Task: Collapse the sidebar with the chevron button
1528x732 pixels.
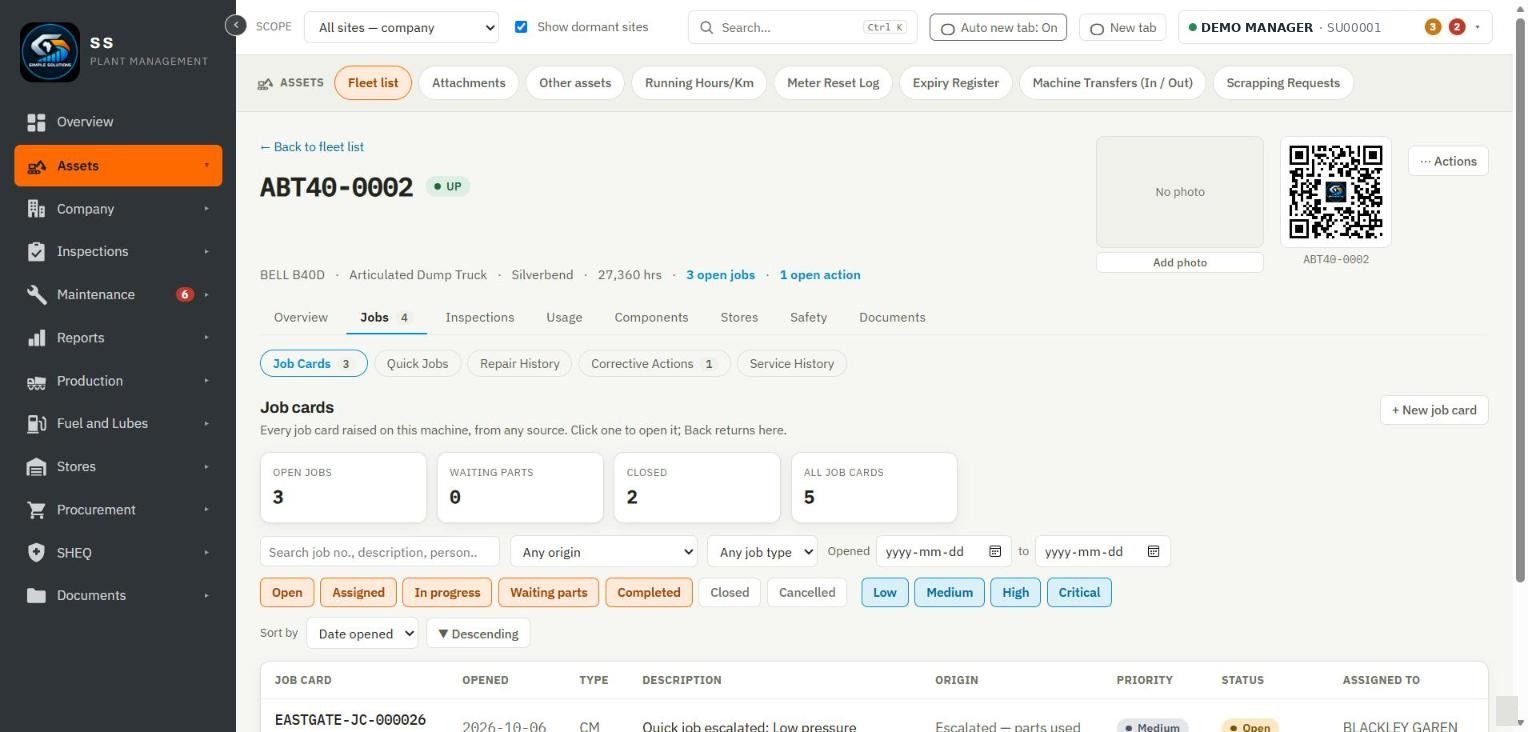Action: coord(235,25)
